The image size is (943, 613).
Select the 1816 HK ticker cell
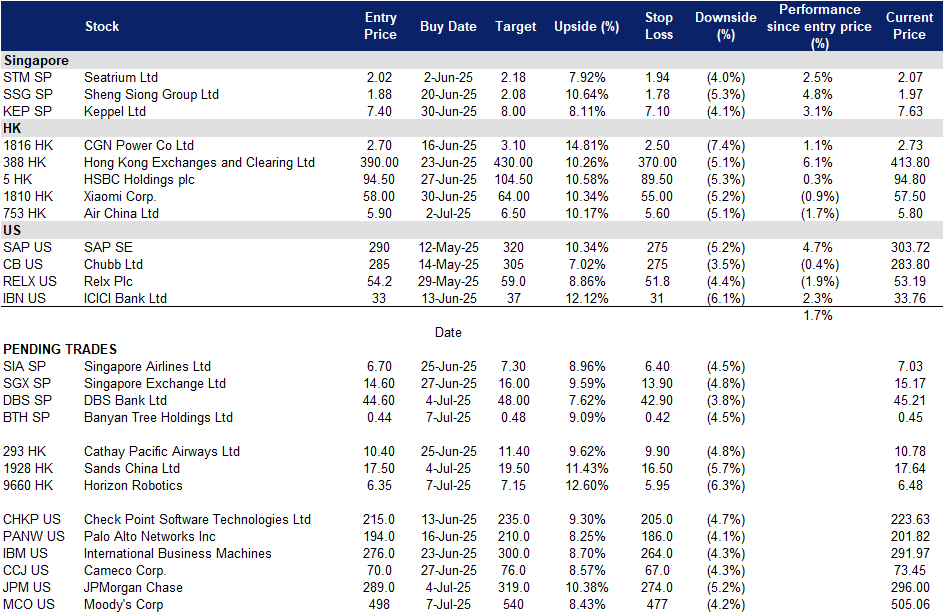(28, 146)
